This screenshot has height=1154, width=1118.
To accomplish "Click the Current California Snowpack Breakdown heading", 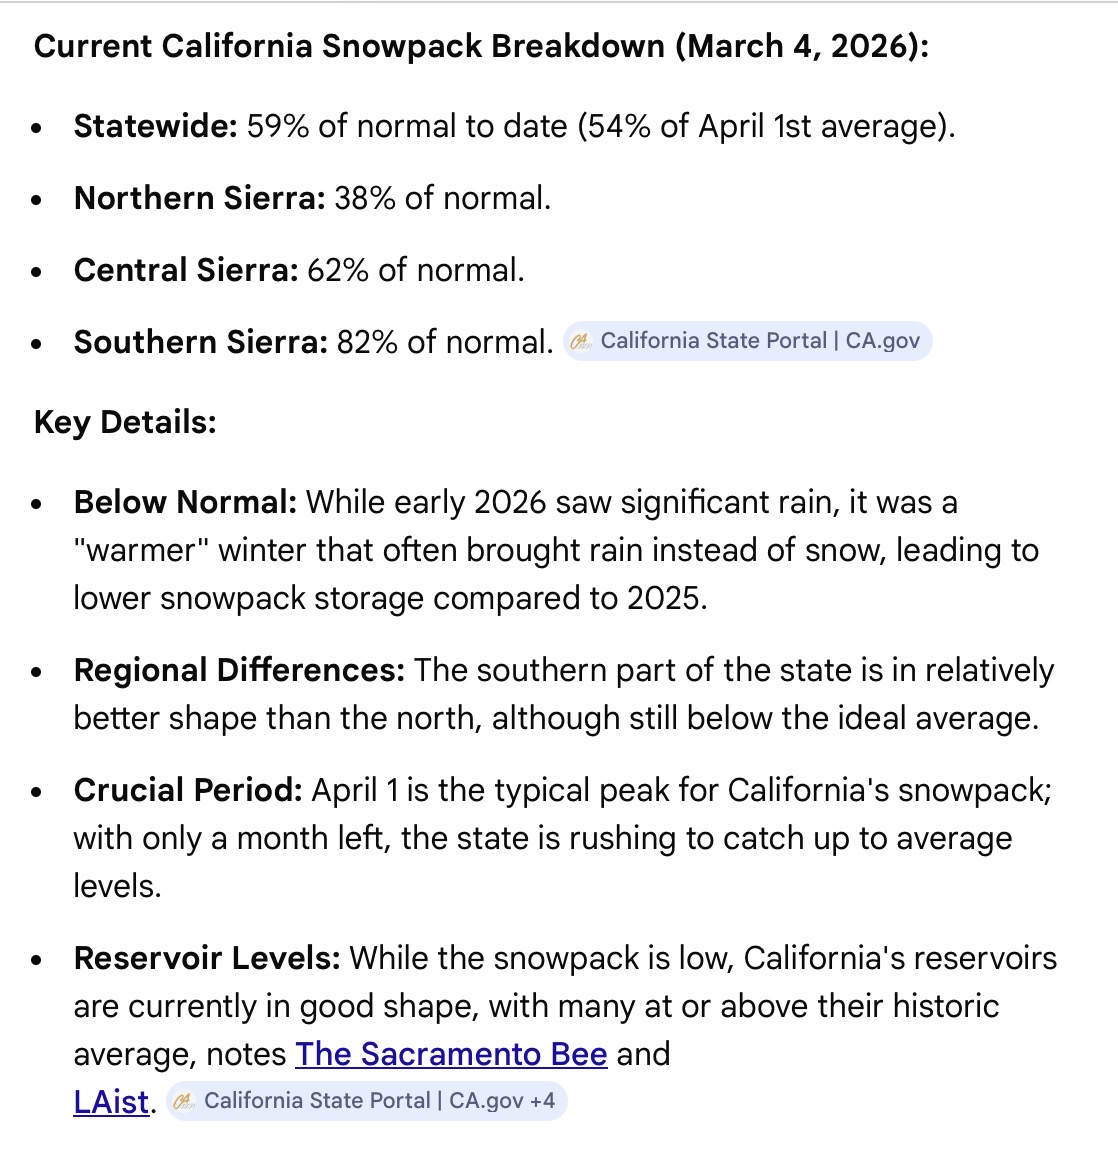I will click(x=481, y=47).
